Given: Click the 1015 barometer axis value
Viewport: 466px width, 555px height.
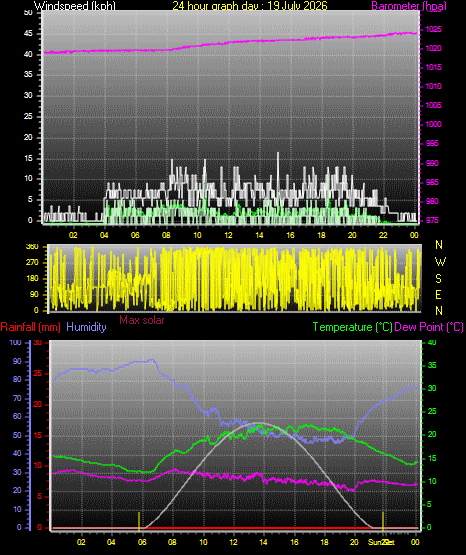Looking at the screenshot, I should click(433, 67).
